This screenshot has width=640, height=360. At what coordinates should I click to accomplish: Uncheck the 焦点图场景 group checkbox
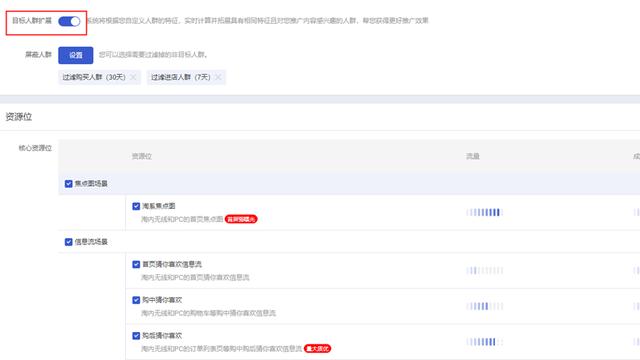[x=69, y=184]
